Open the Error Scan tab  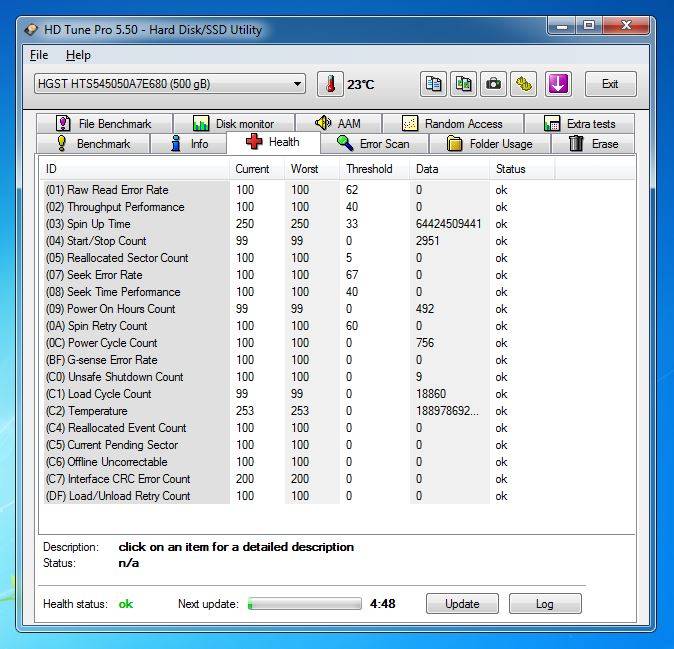click(x=374, y=144)
